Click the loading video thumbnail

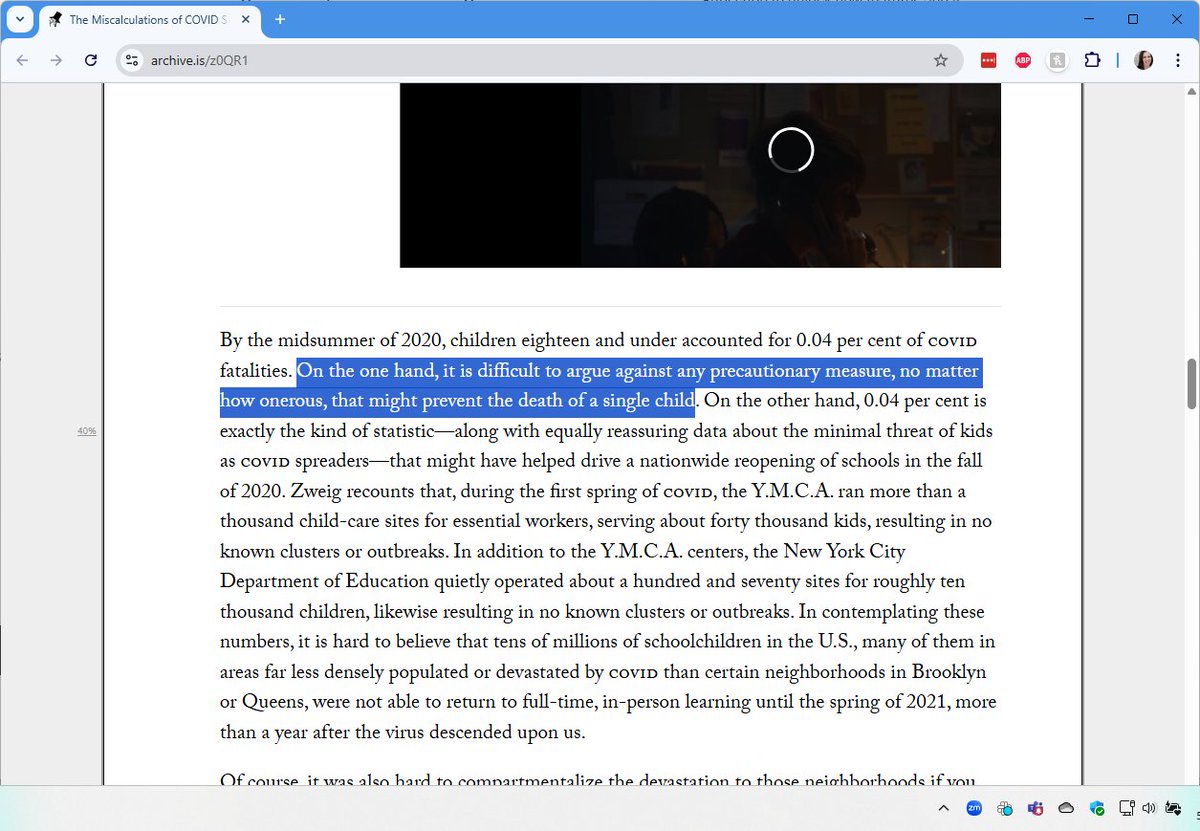pyautogui.click(x=700, y=175)
